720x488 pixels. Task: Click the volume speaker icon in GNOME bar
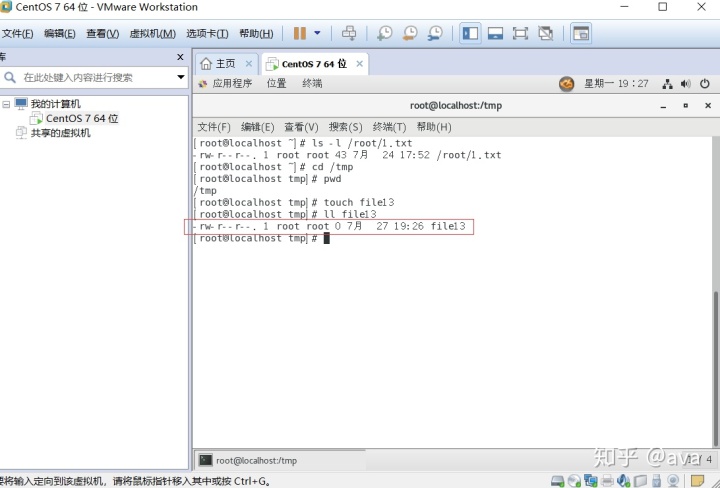coord(686,84)
